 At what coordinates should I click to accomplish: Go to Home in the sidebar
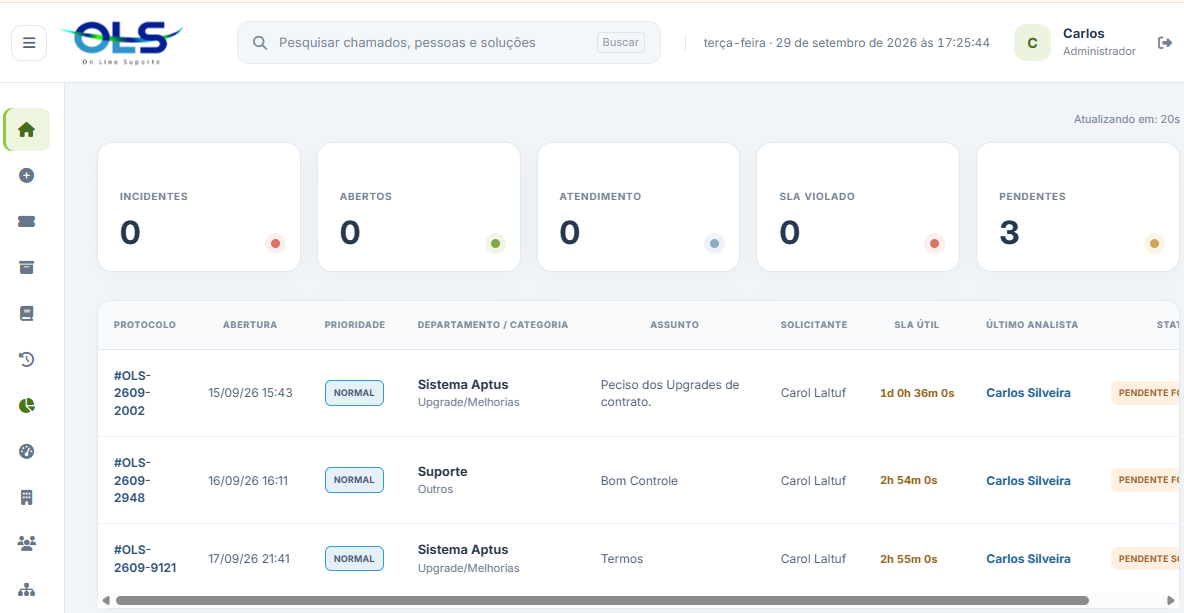pyautogui.click(x=26, y=130)
